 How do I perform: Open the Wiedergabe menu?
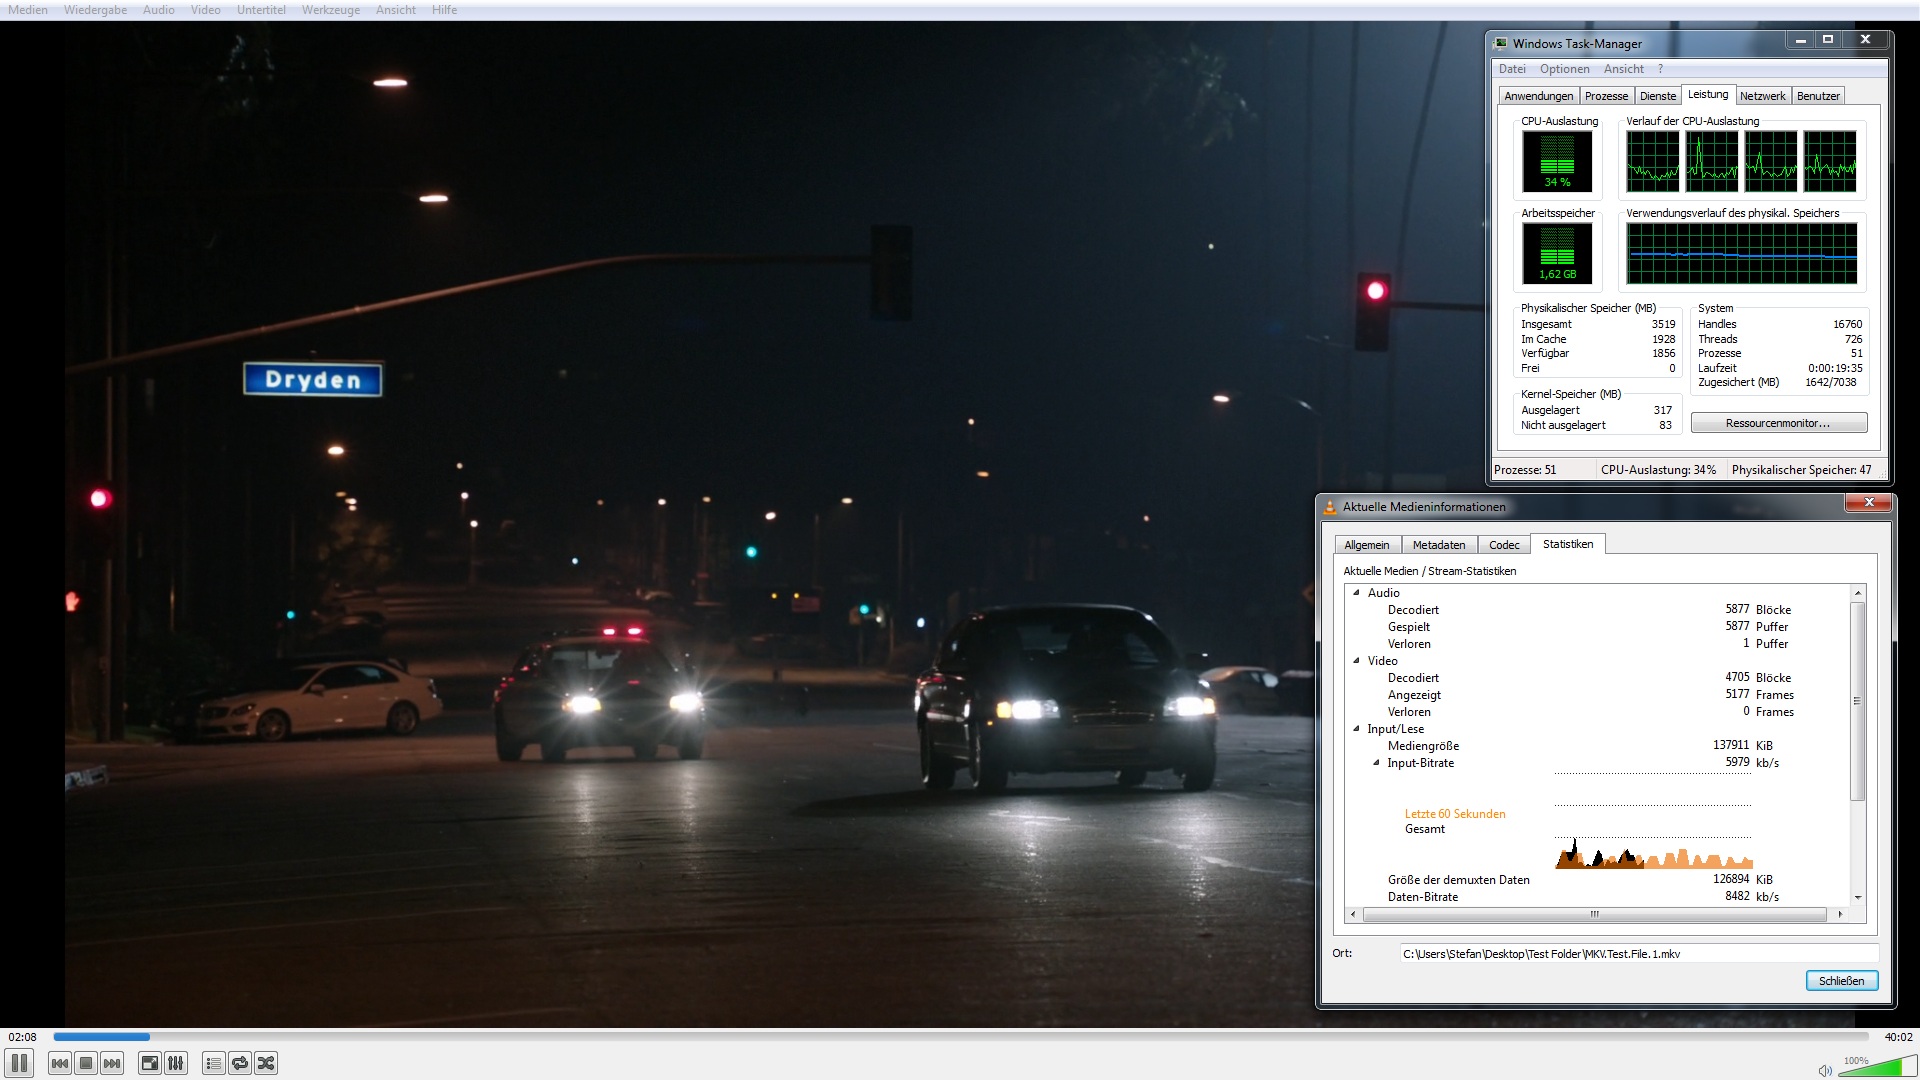[x=95, y=10]
